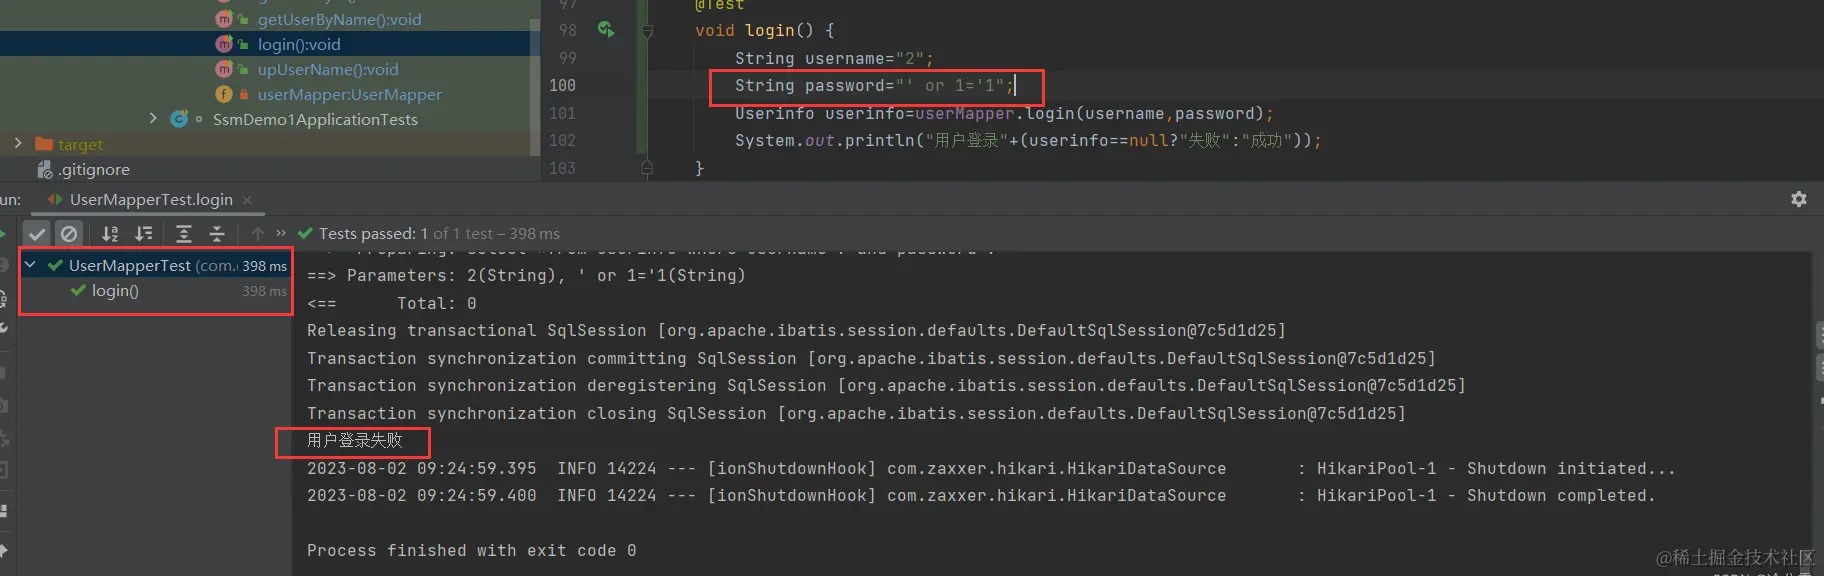Screen dimensions: 1824x576
Task: Expand all test results
Action: [184, 234]
